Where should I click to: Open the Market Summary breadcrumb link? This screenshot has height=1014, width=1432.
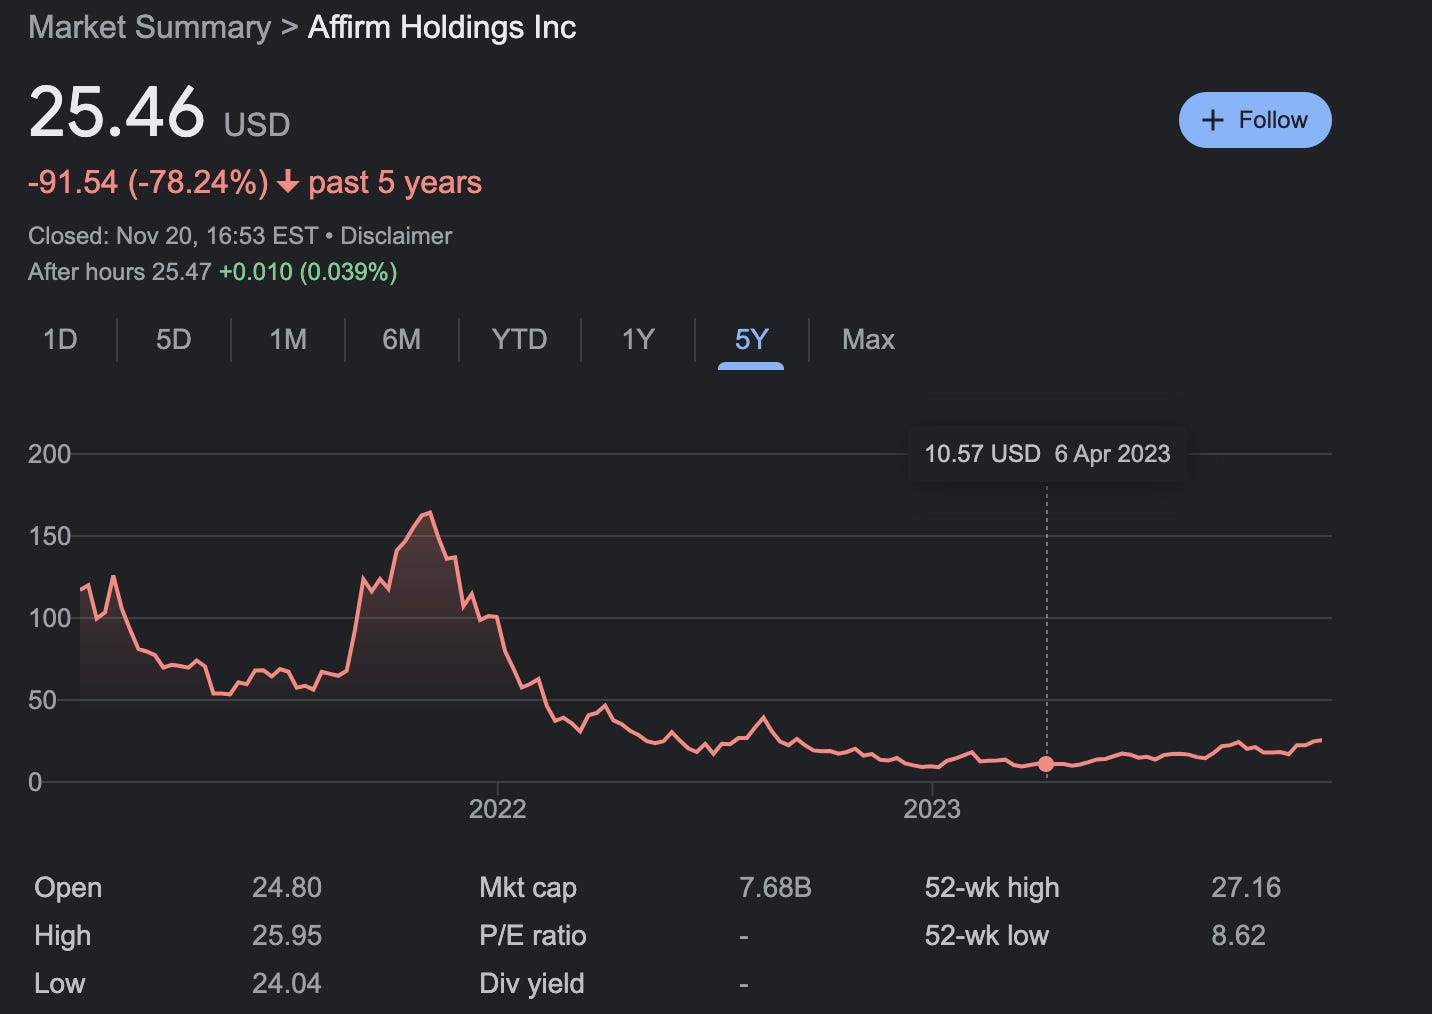tap(149, 27)
